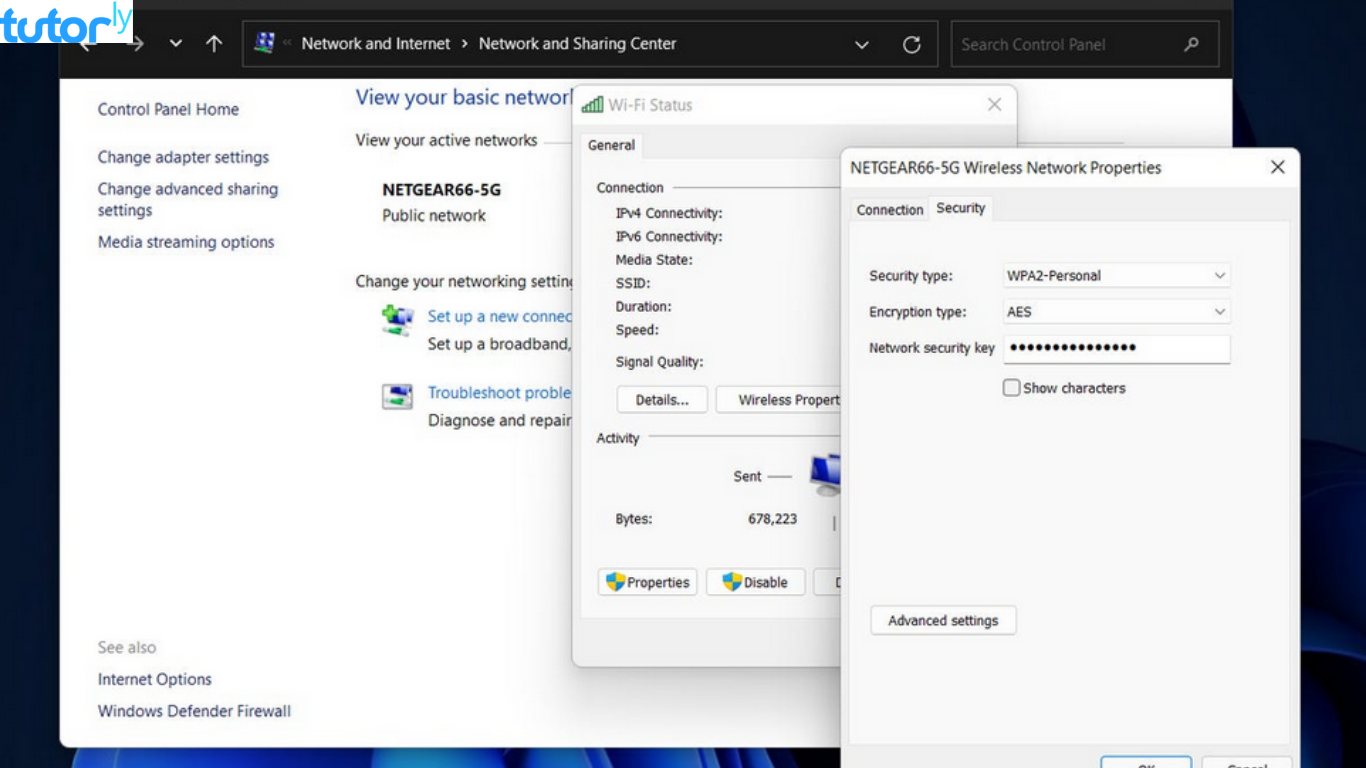This screenshot has width=1366, height=768.
Task: Open the address bar history dropdown
Action: [862, 43]
